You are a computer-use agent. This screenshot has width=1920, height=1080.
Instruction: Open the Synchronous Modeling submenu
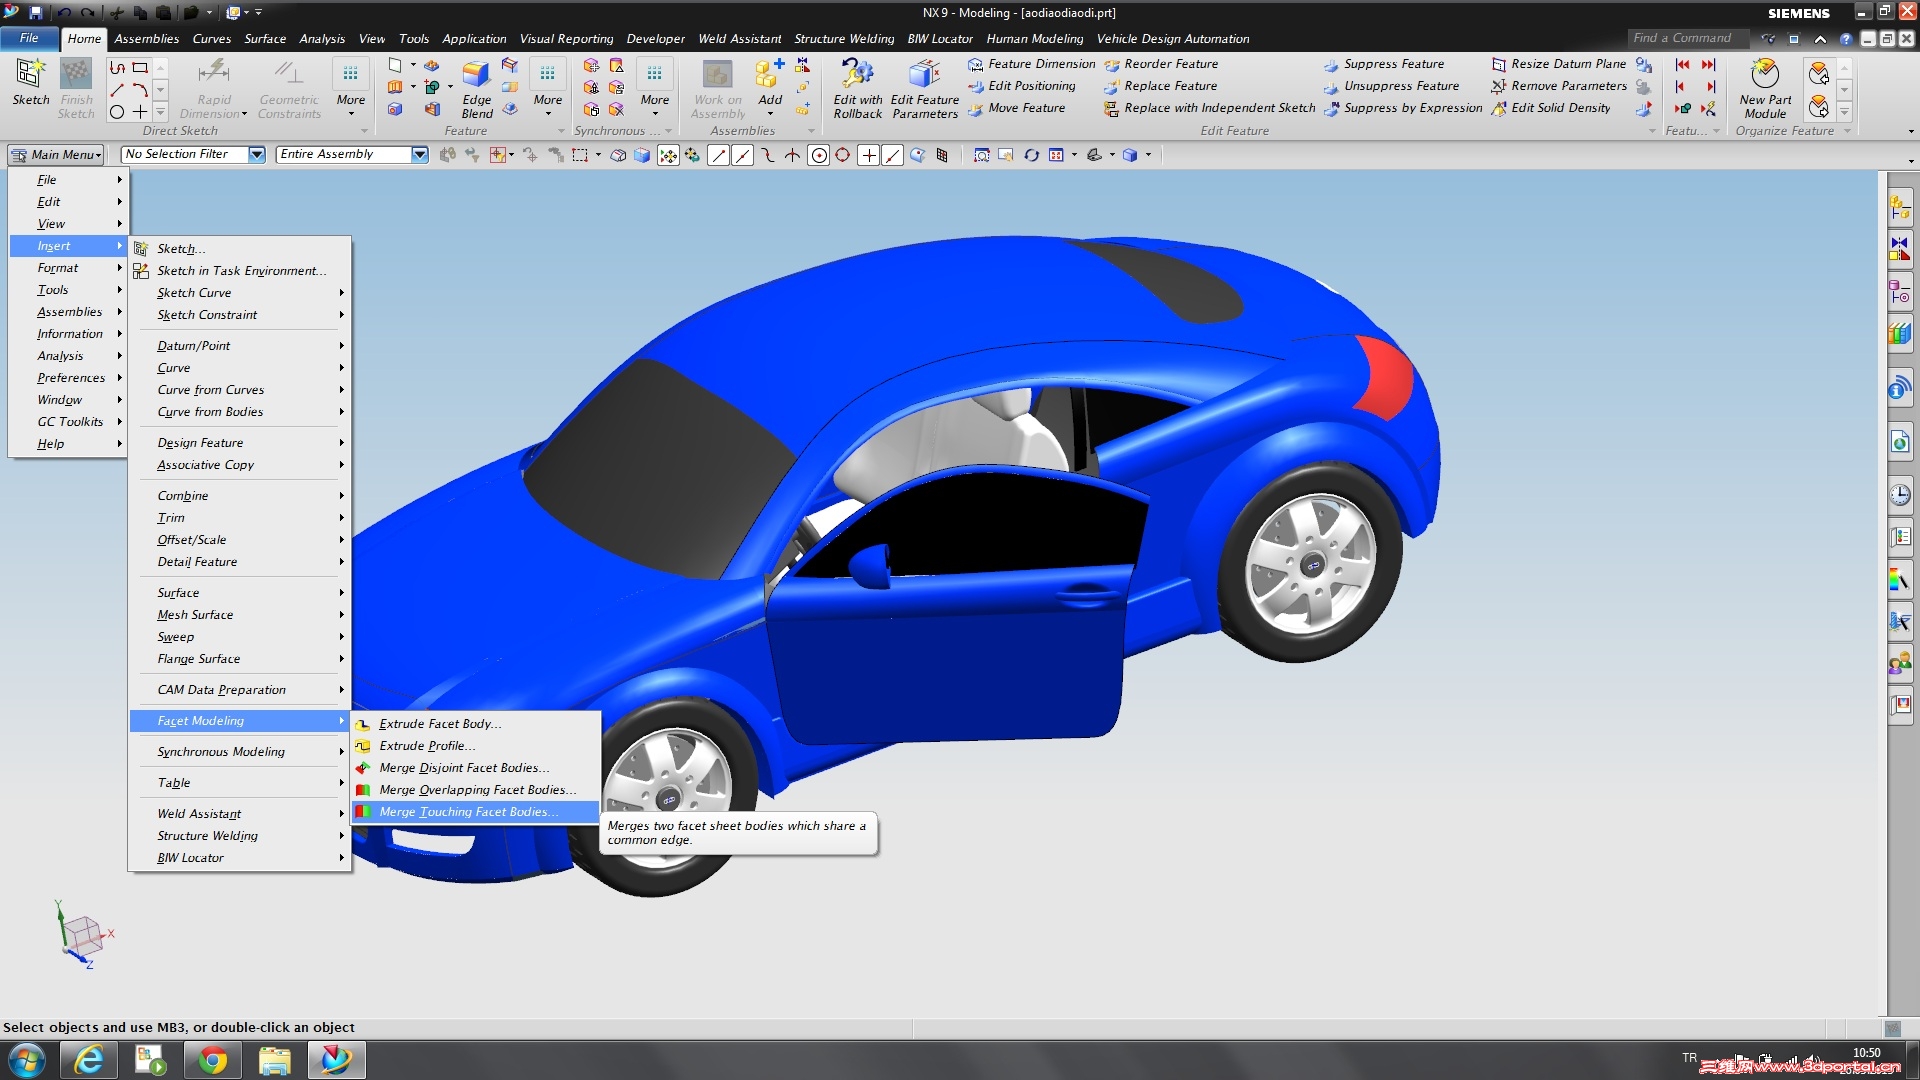pyautogui.click(x=240, y=752)
